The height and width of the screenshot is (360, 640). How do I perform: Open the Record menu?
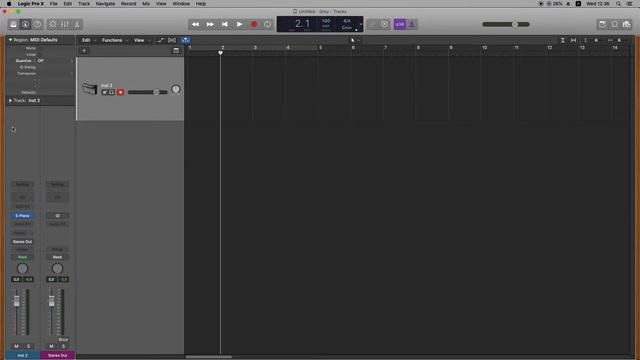[128, 4]
